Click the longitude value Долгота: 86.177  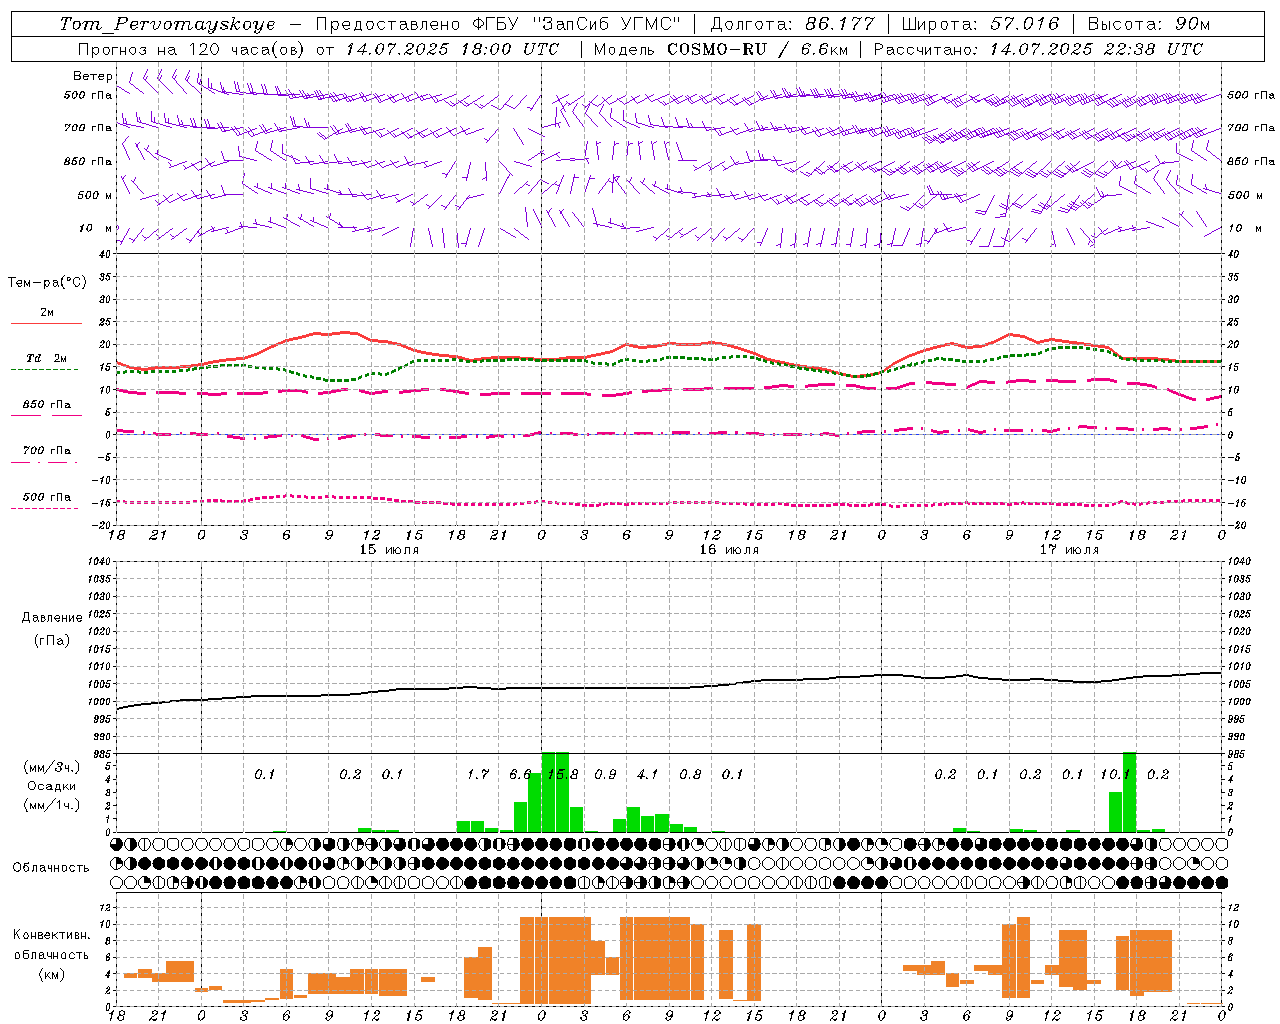click(792, 24)
